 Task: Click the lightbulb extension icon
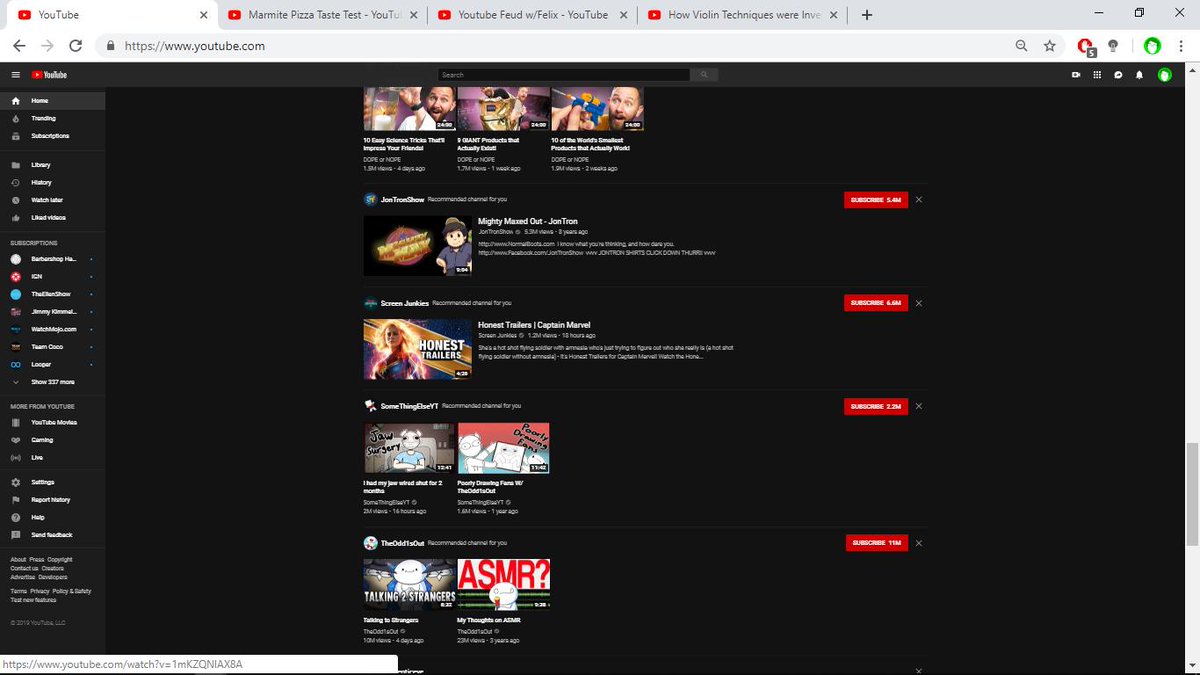1113,46
